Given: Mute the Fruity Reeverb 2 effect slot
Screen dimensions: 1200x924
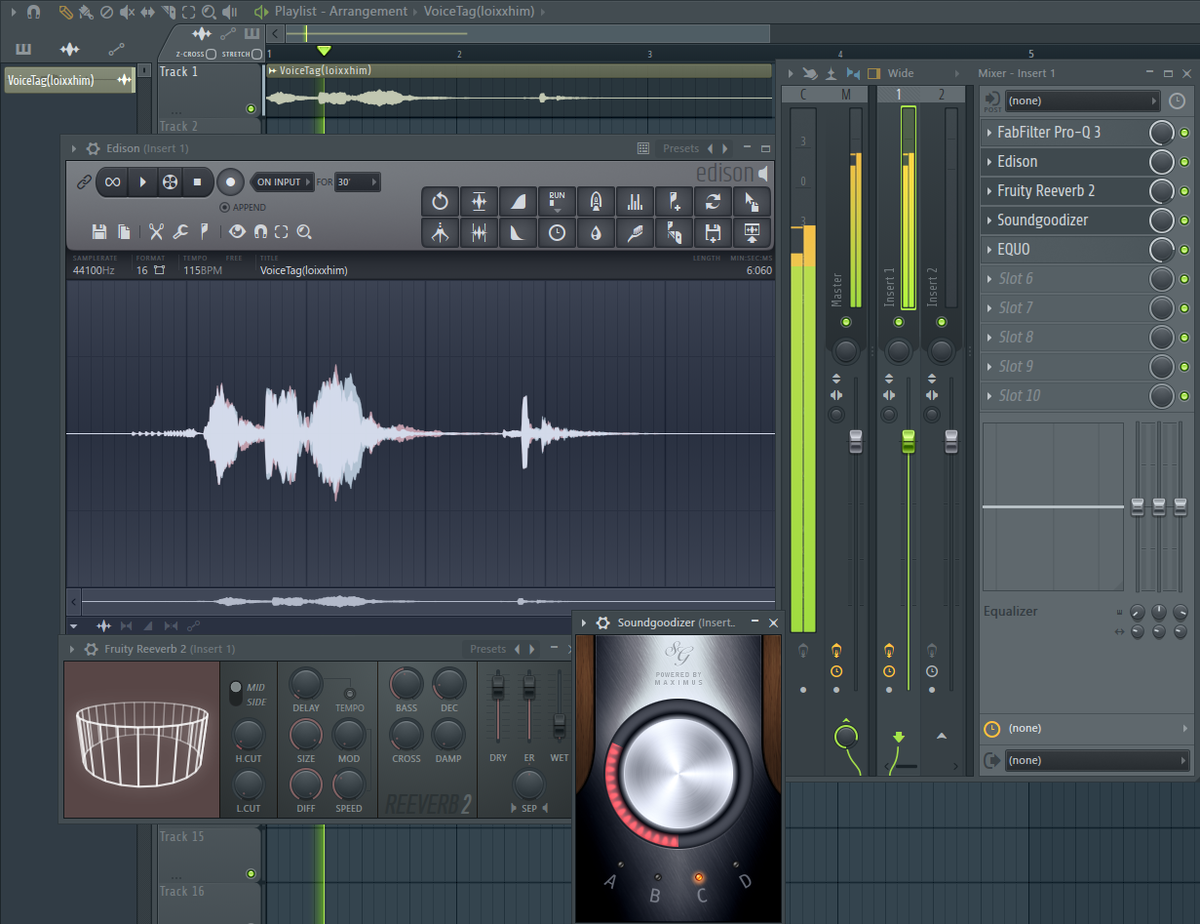Looking at the screenshot, I should (1184, 191).
